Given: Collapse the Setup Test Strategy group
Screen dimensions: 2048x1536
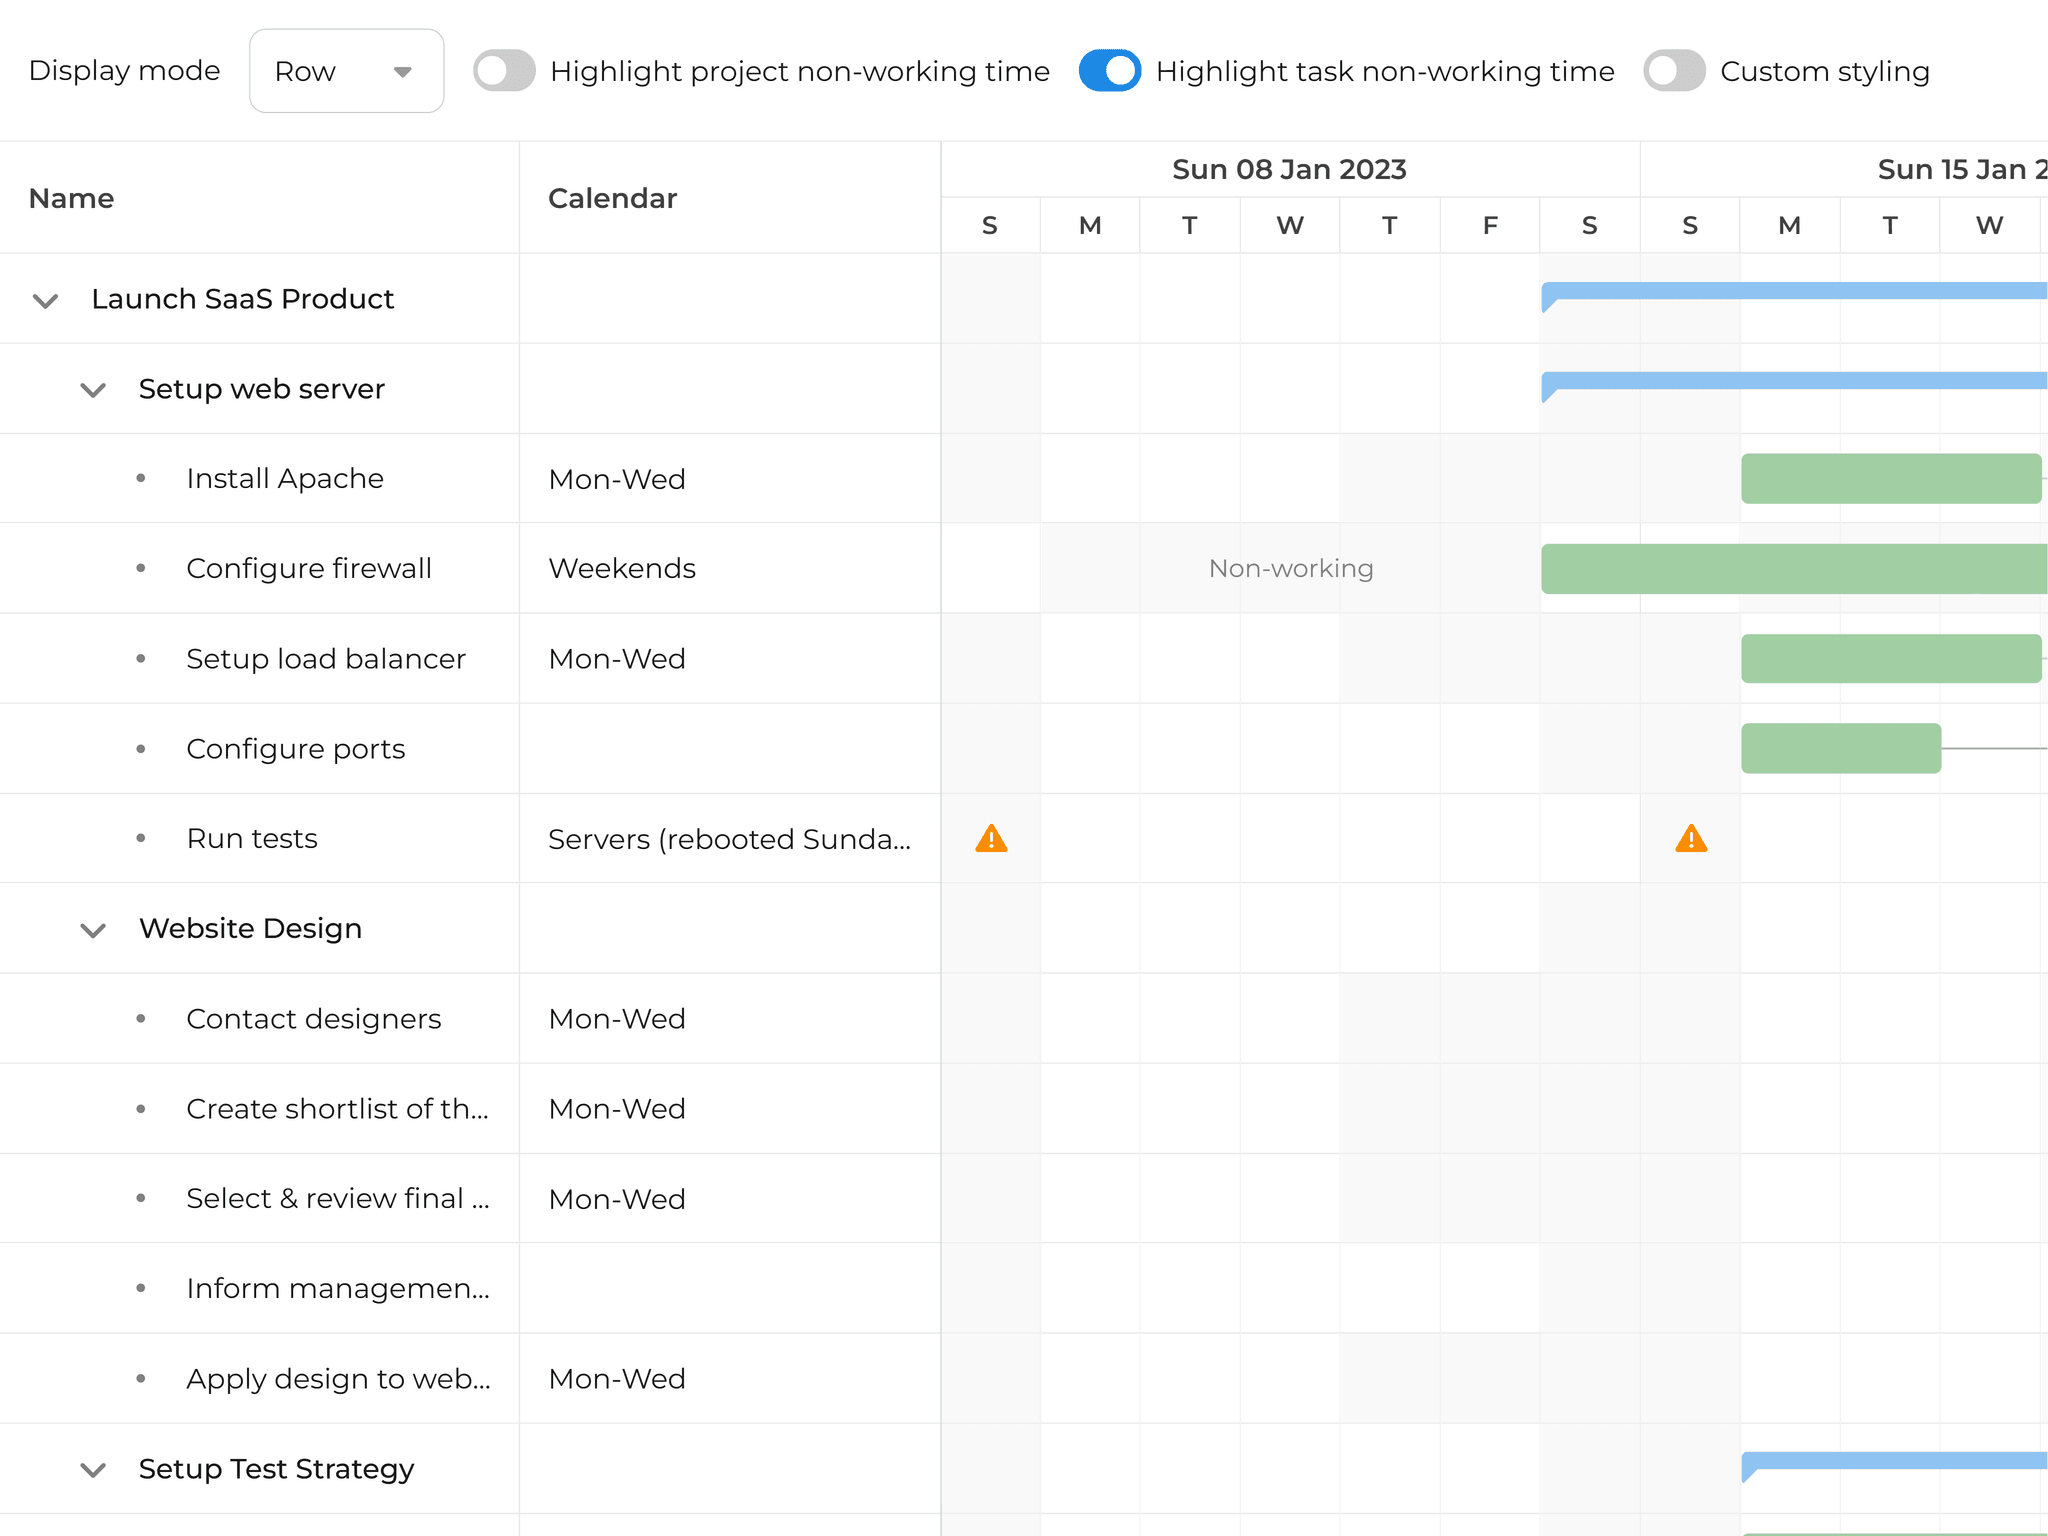Looking at the screenshot, I should [92, 1470].
